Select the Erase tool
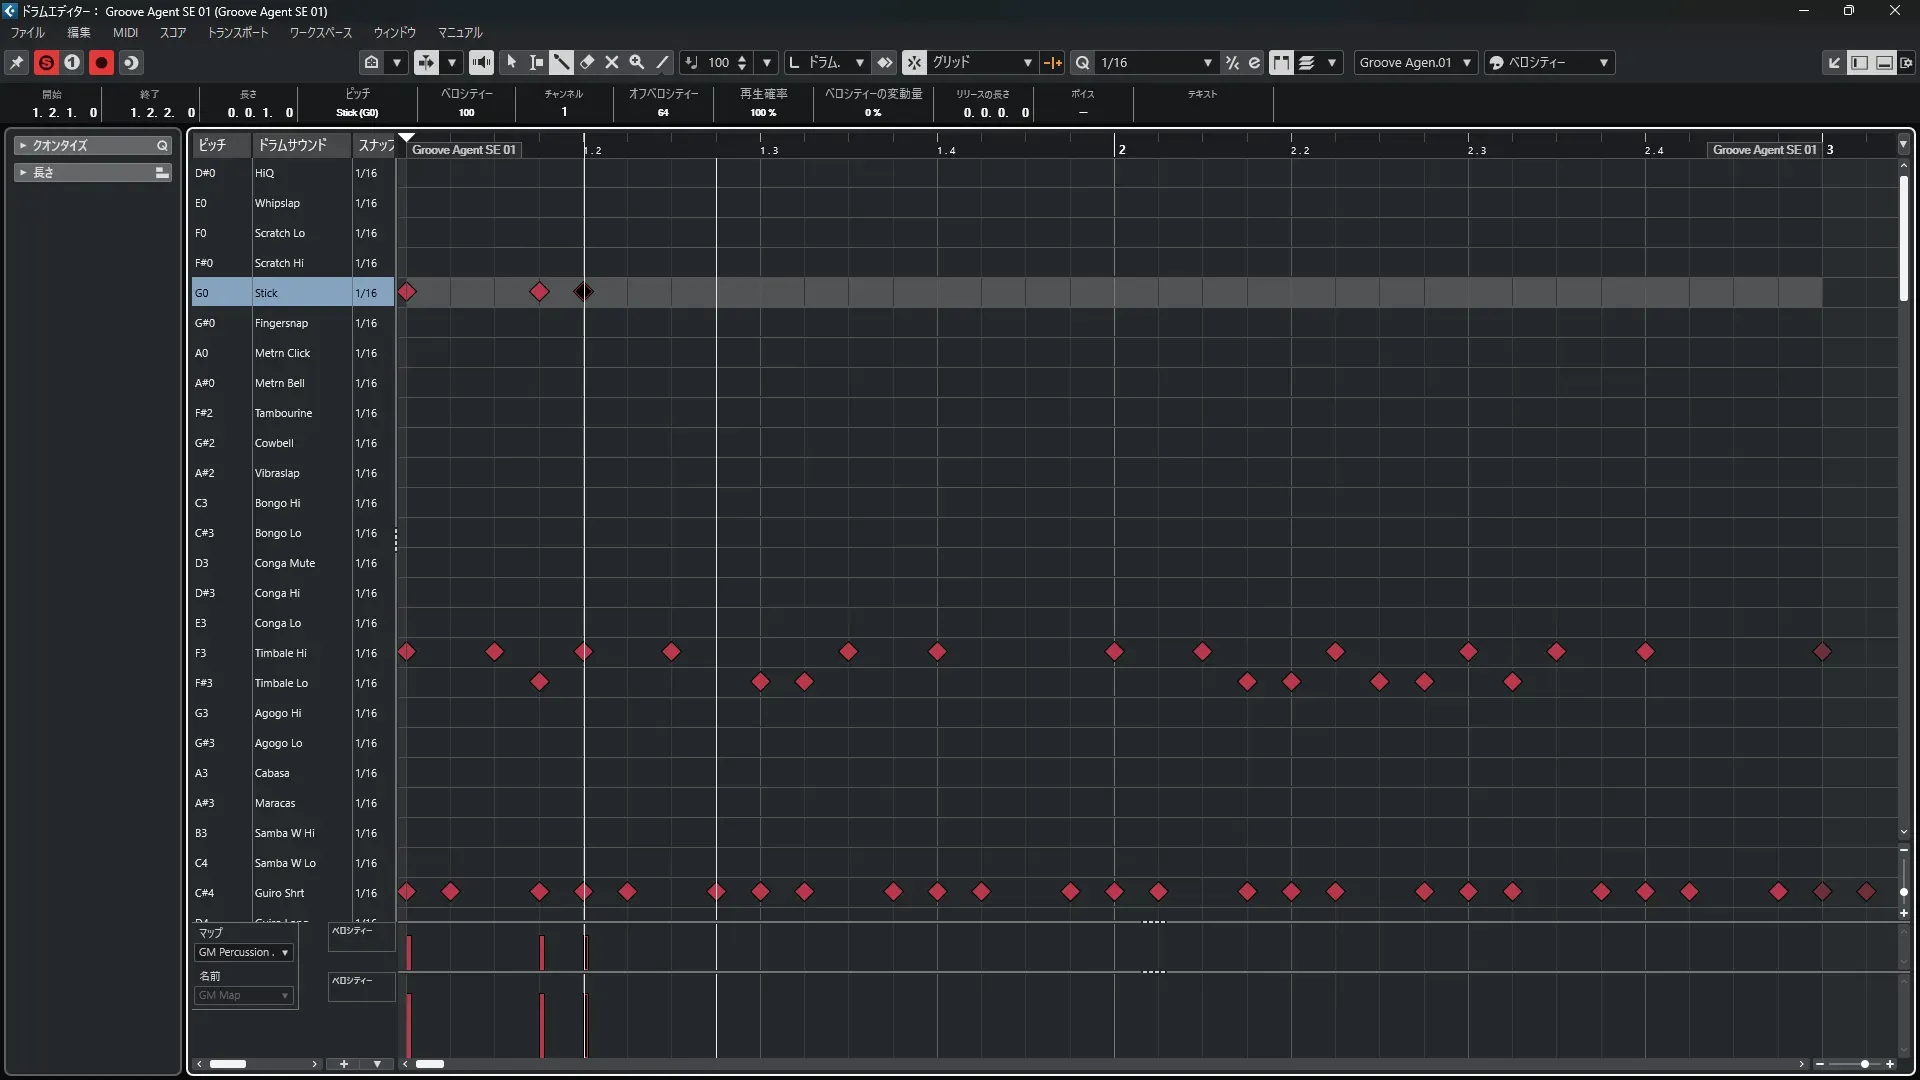 587,62
